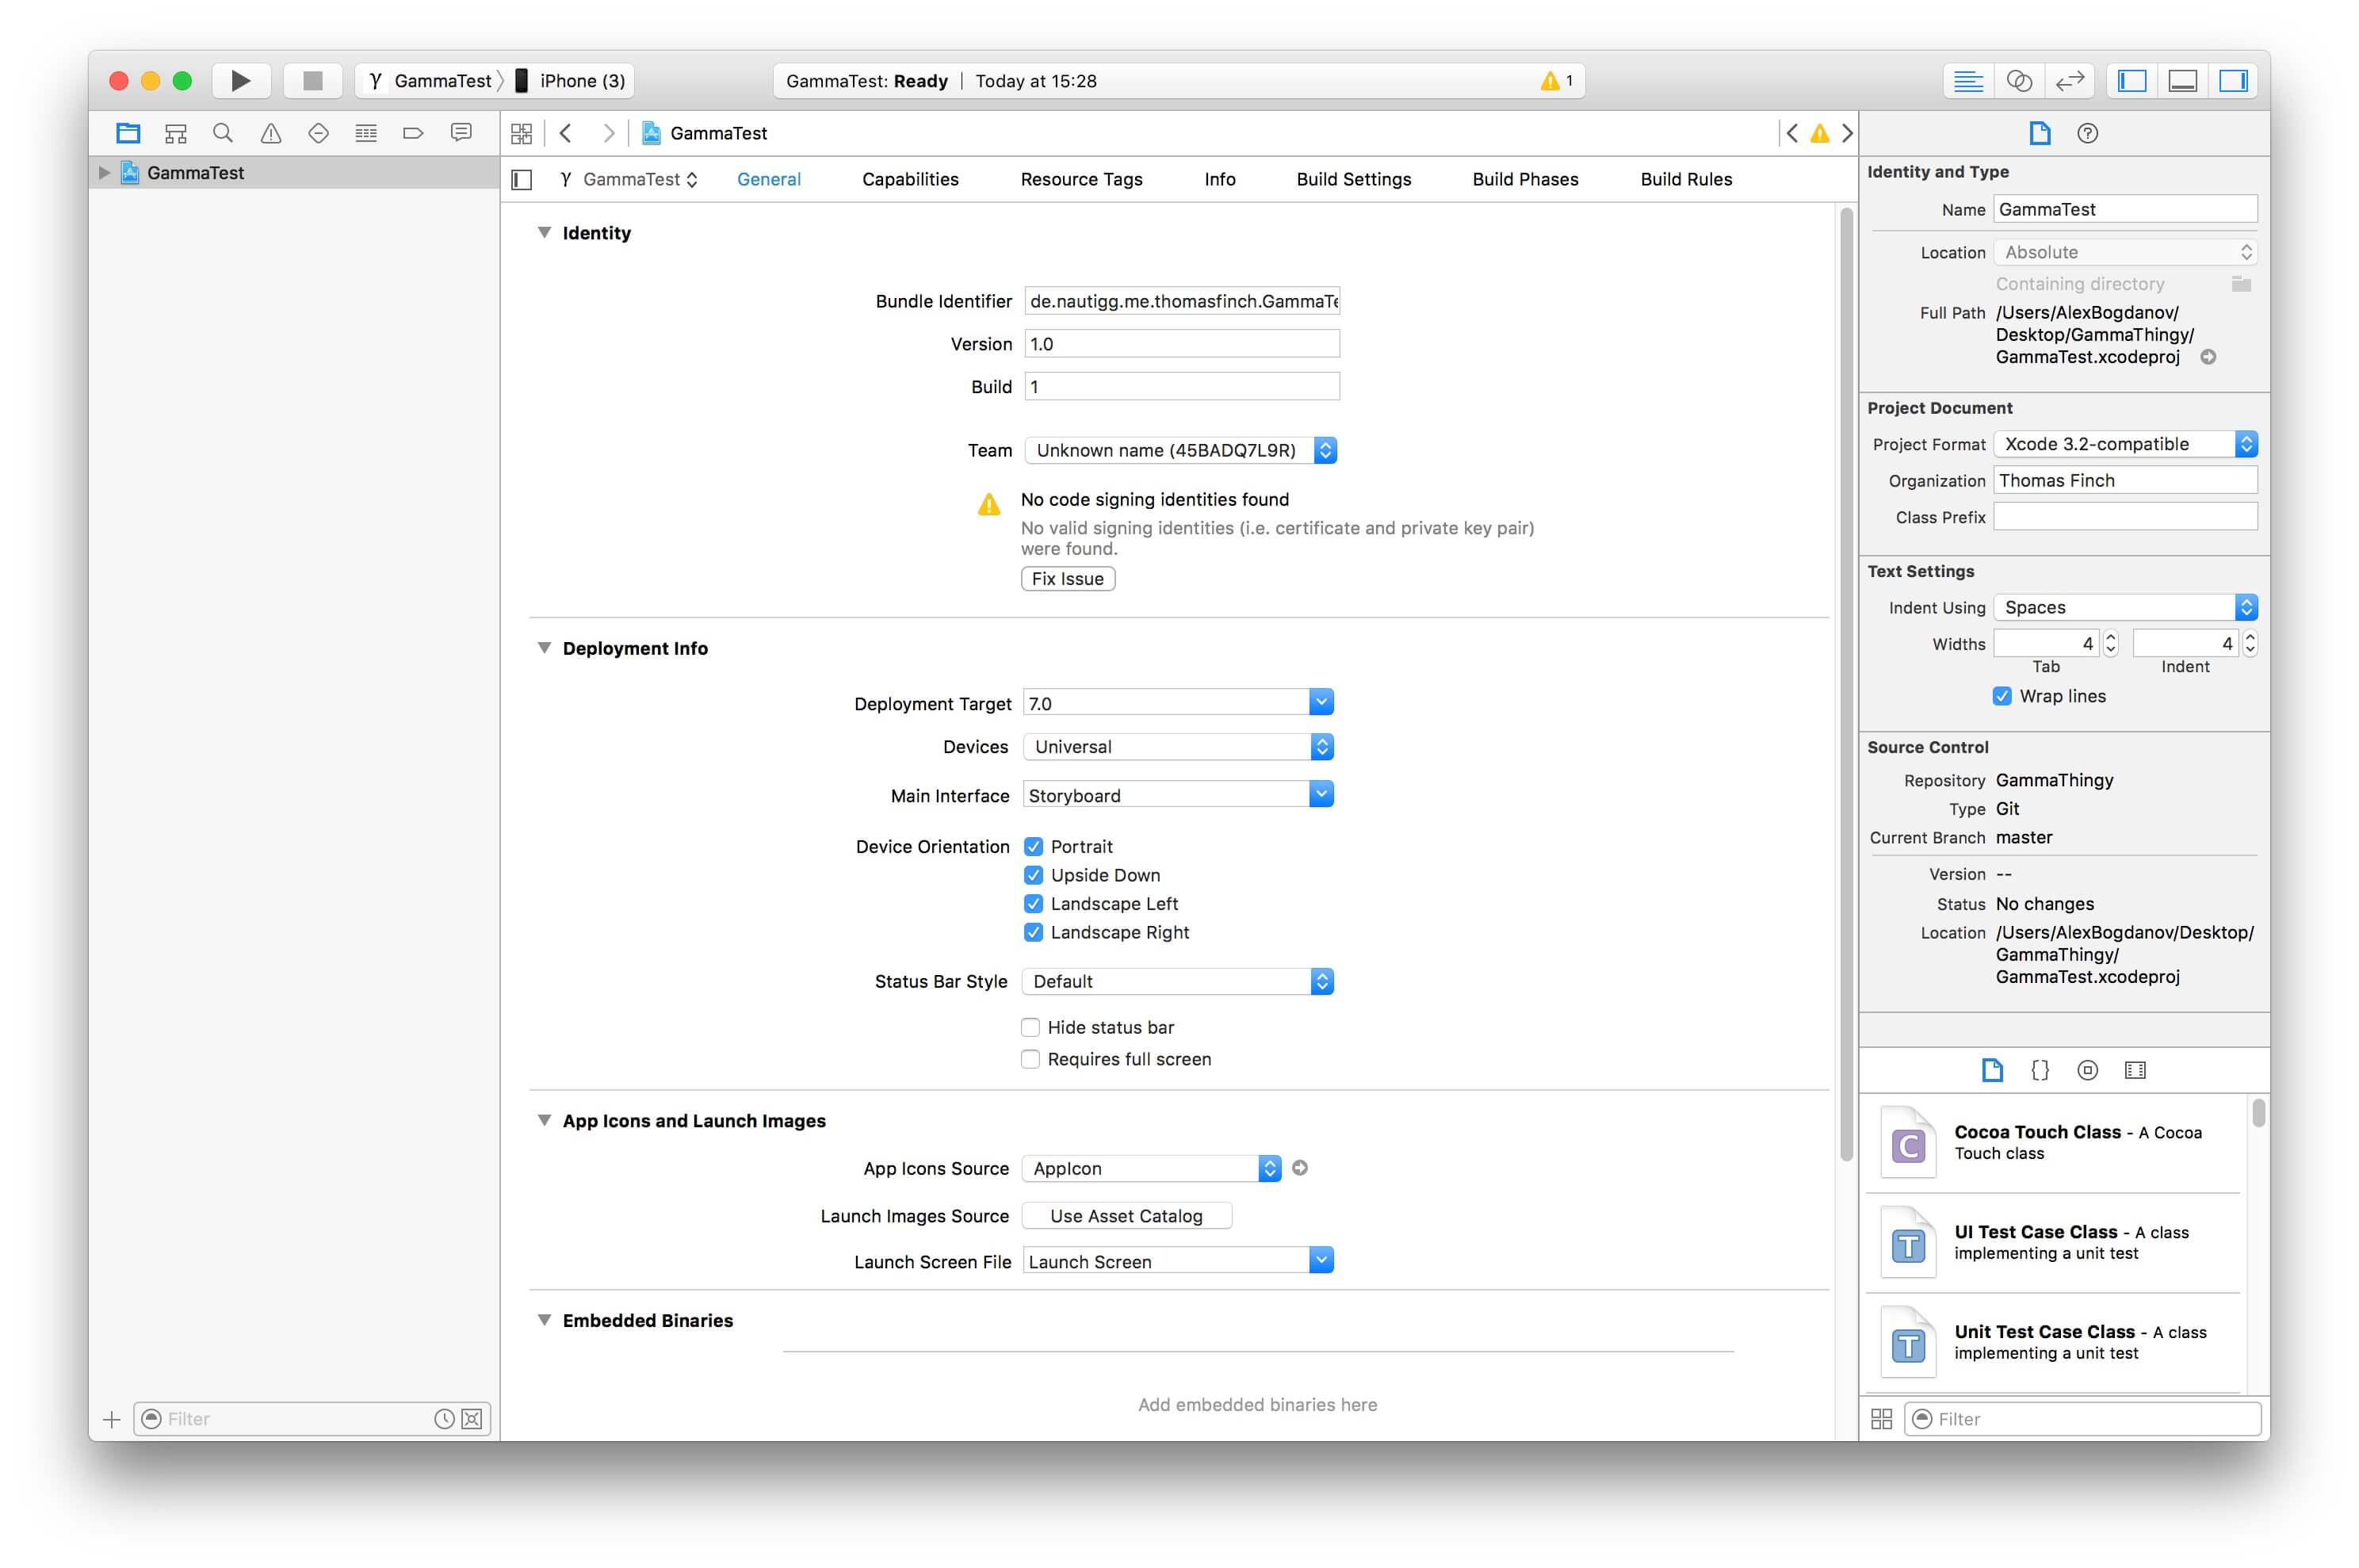Viewport: 2359px width, 1568px height.
Task: Collapse the Identity section
Action: pyautogui.click(x=544, y=232)
